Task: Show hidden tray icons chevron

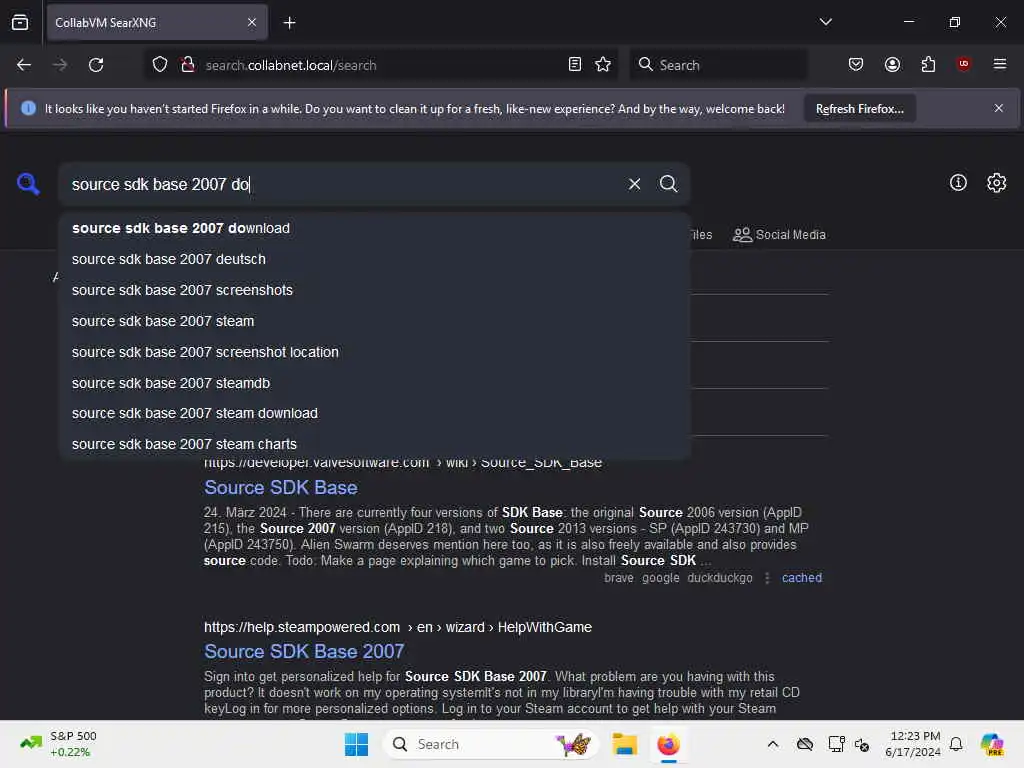Action: (773, 744)
